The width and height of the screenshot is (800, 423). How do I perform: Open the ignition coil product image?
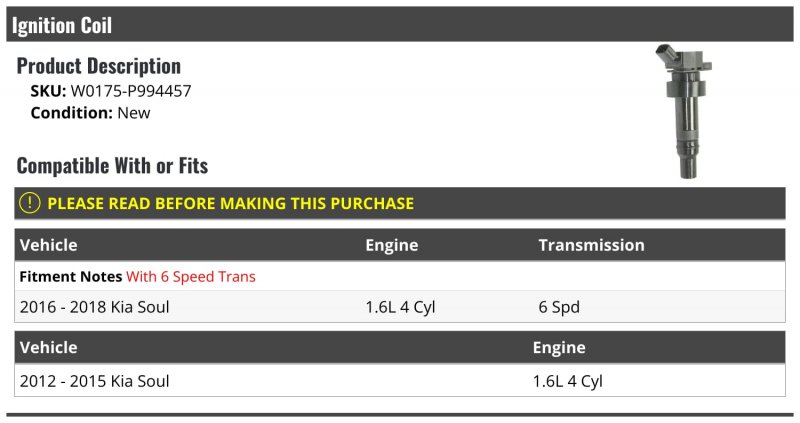(x=684, y=112)
